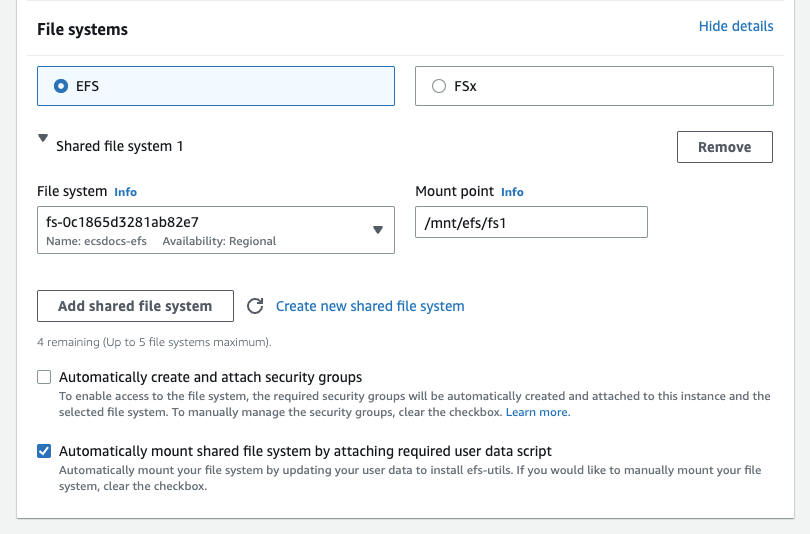Collapse the Shared file system 1 triangle
810x534 pixels.
click(43, 140)
